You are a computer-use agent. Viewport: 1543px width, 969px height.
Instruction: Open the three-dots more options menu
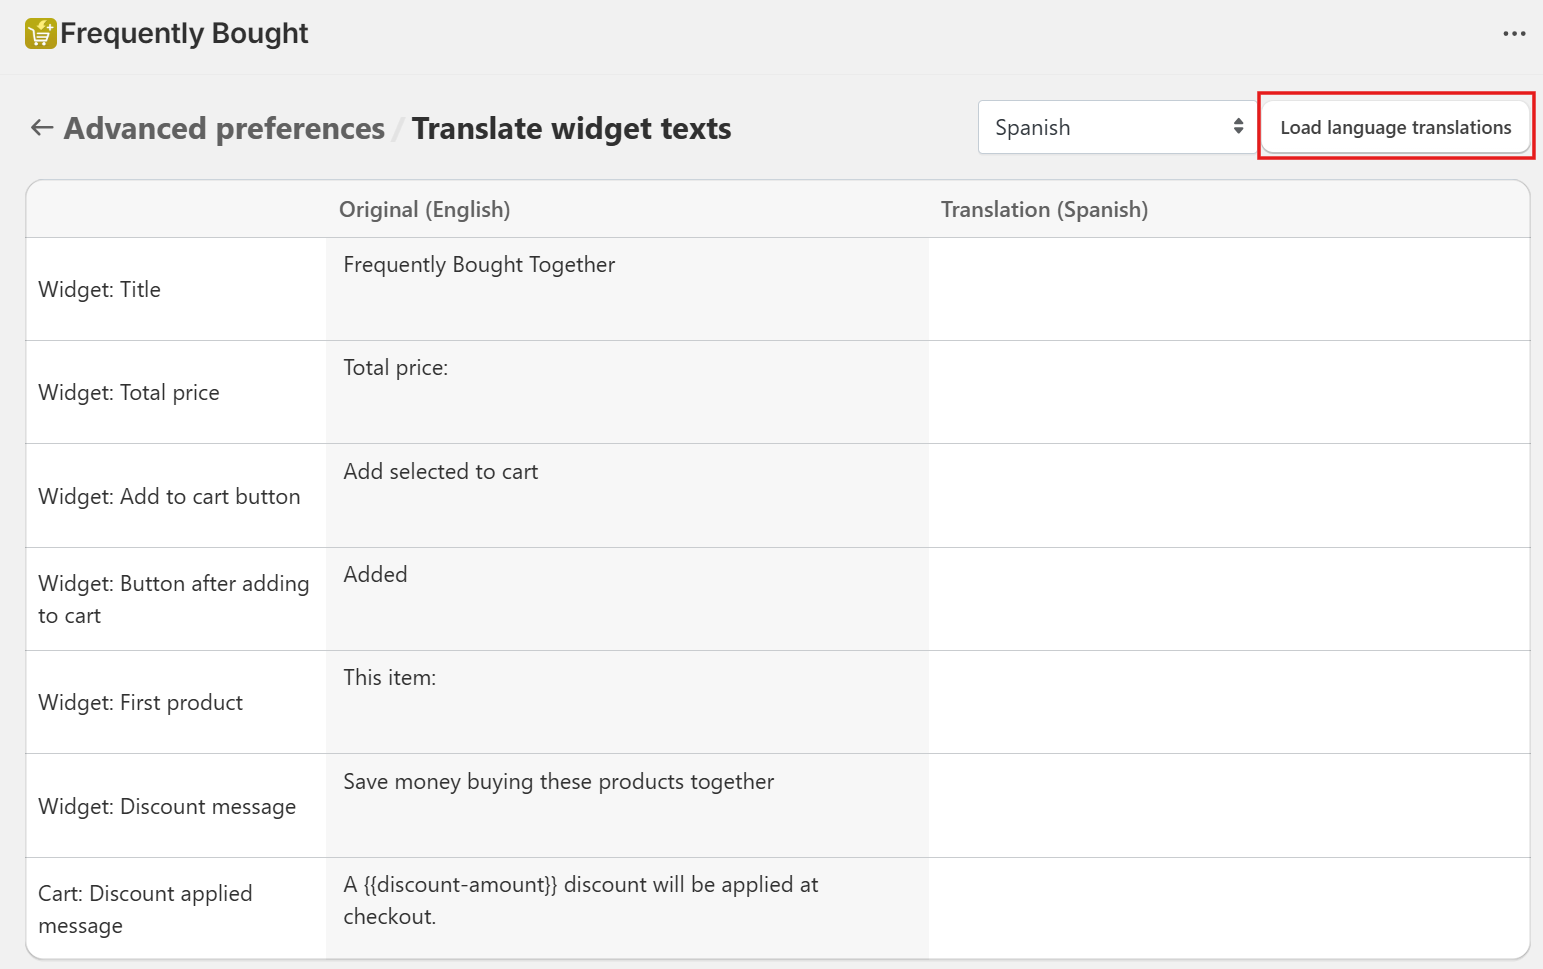(1514, 34)
